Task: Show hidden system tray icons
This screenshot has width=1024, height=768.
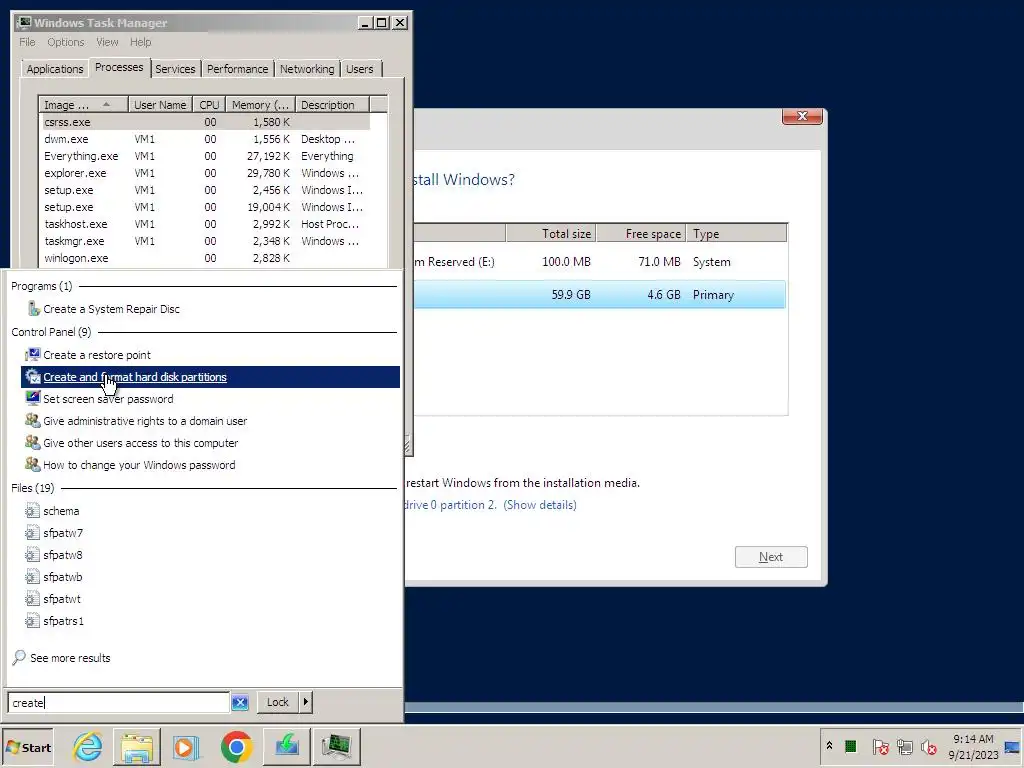Action: (x=829, y=746)
